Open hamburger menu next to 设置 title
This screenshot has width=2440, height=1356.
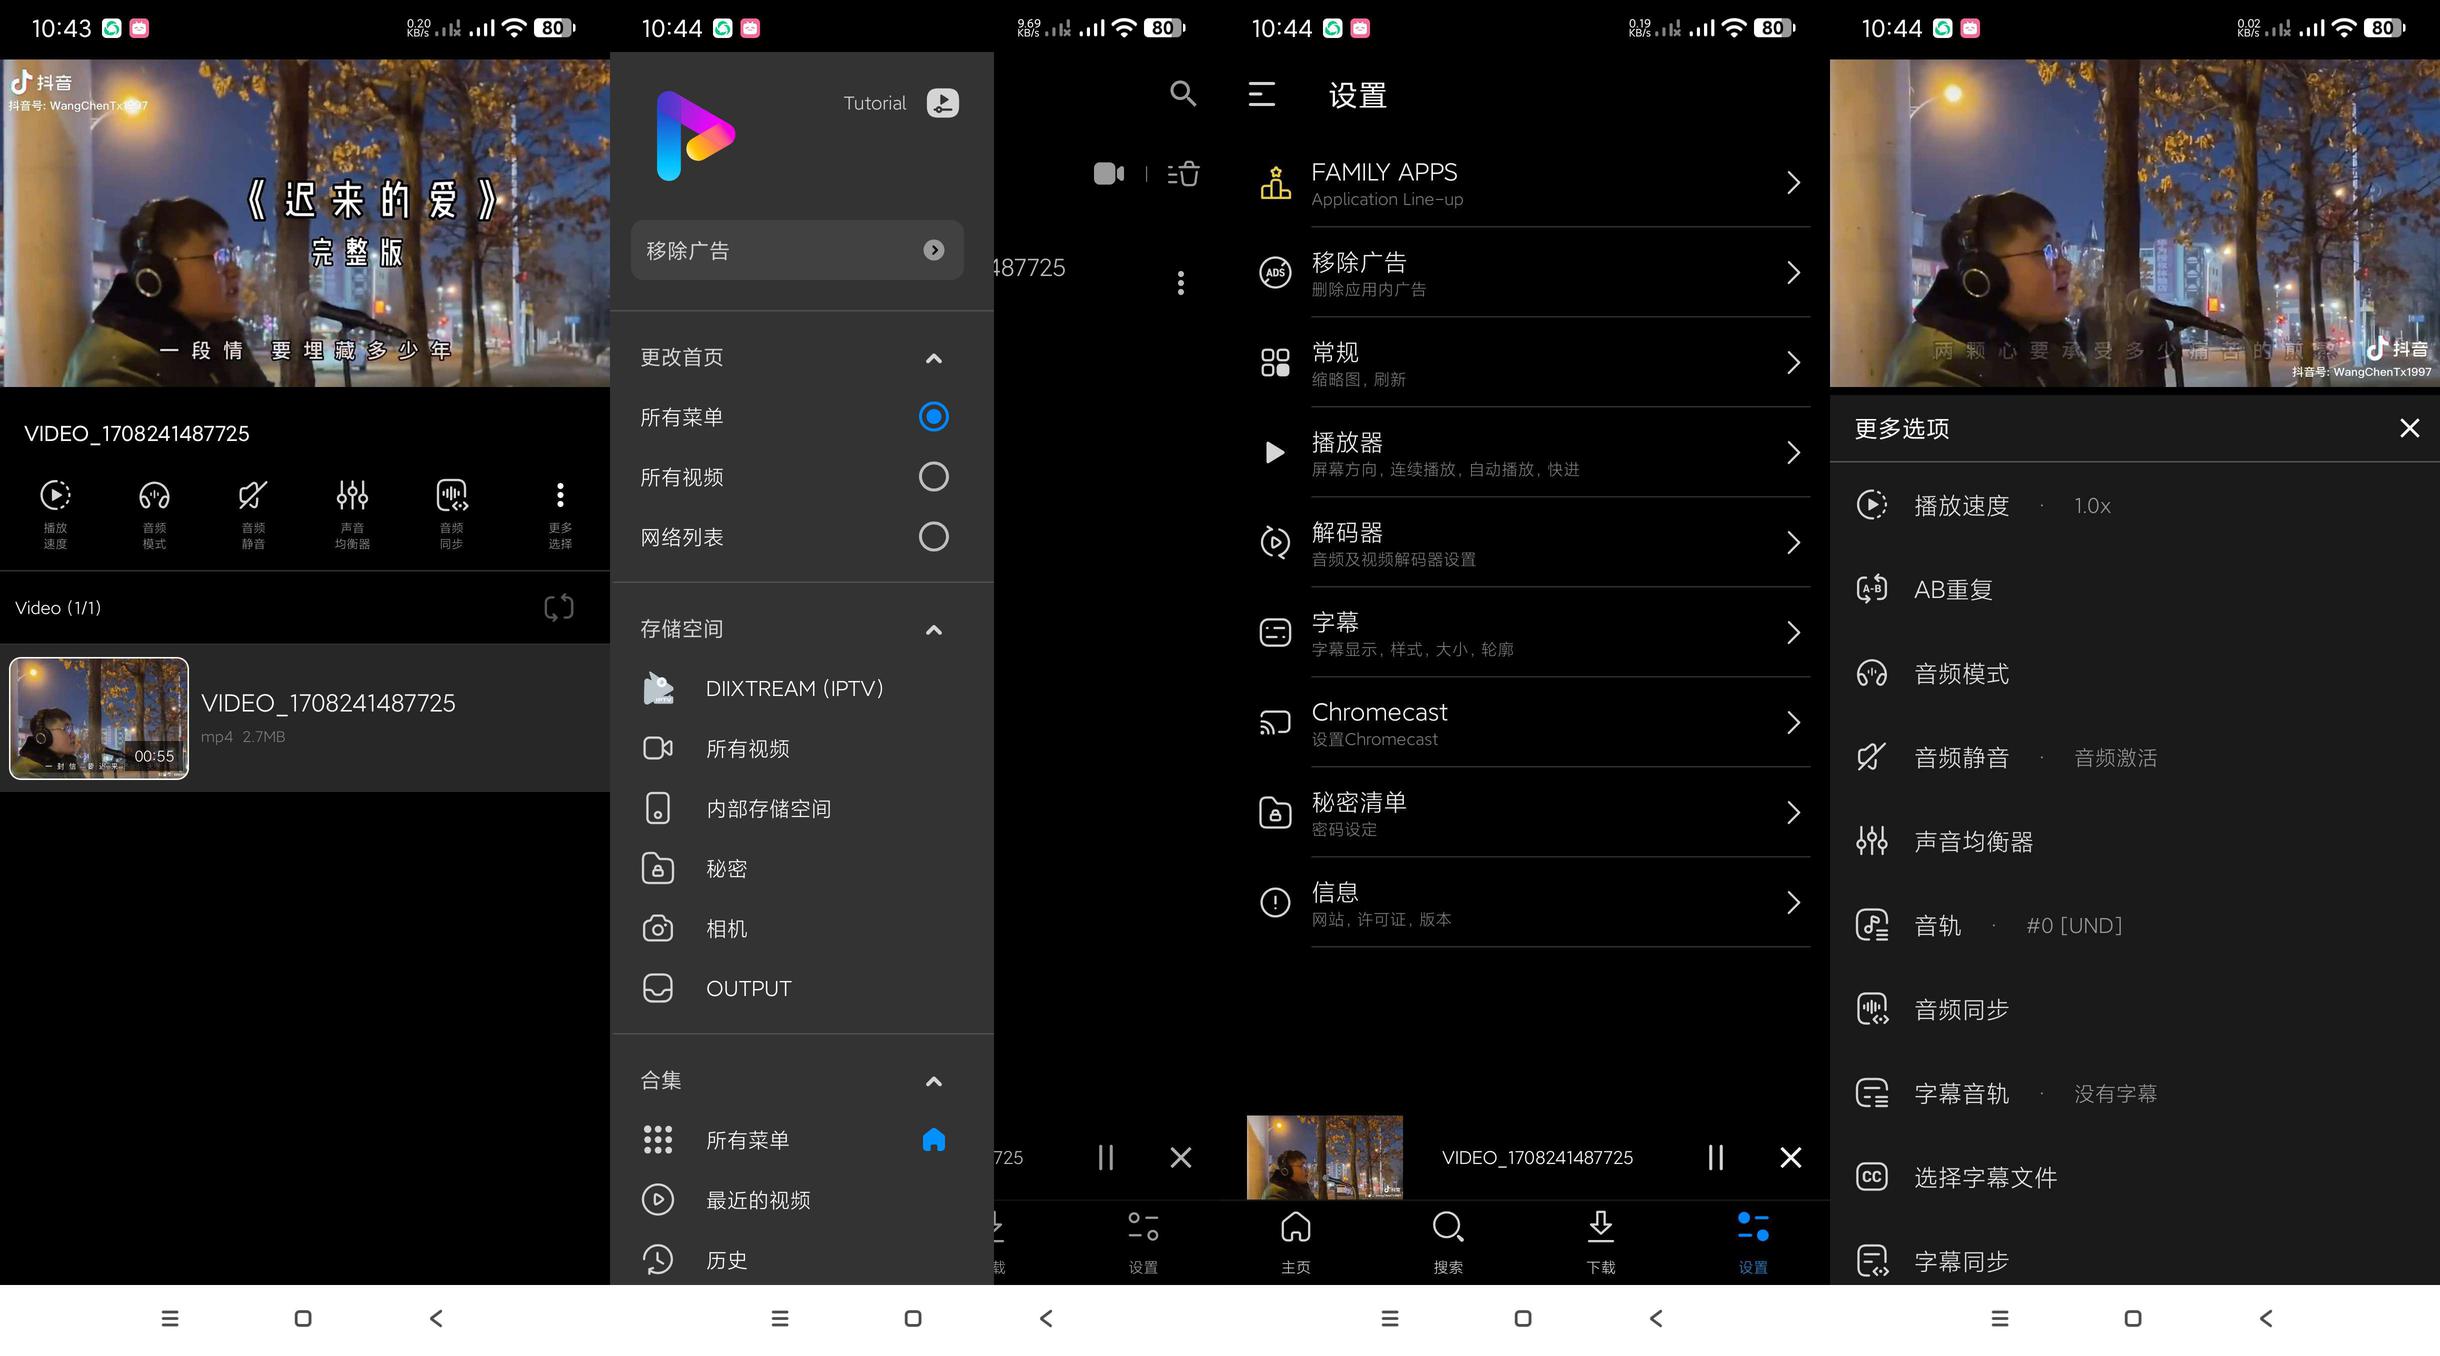click(1262, 95)
